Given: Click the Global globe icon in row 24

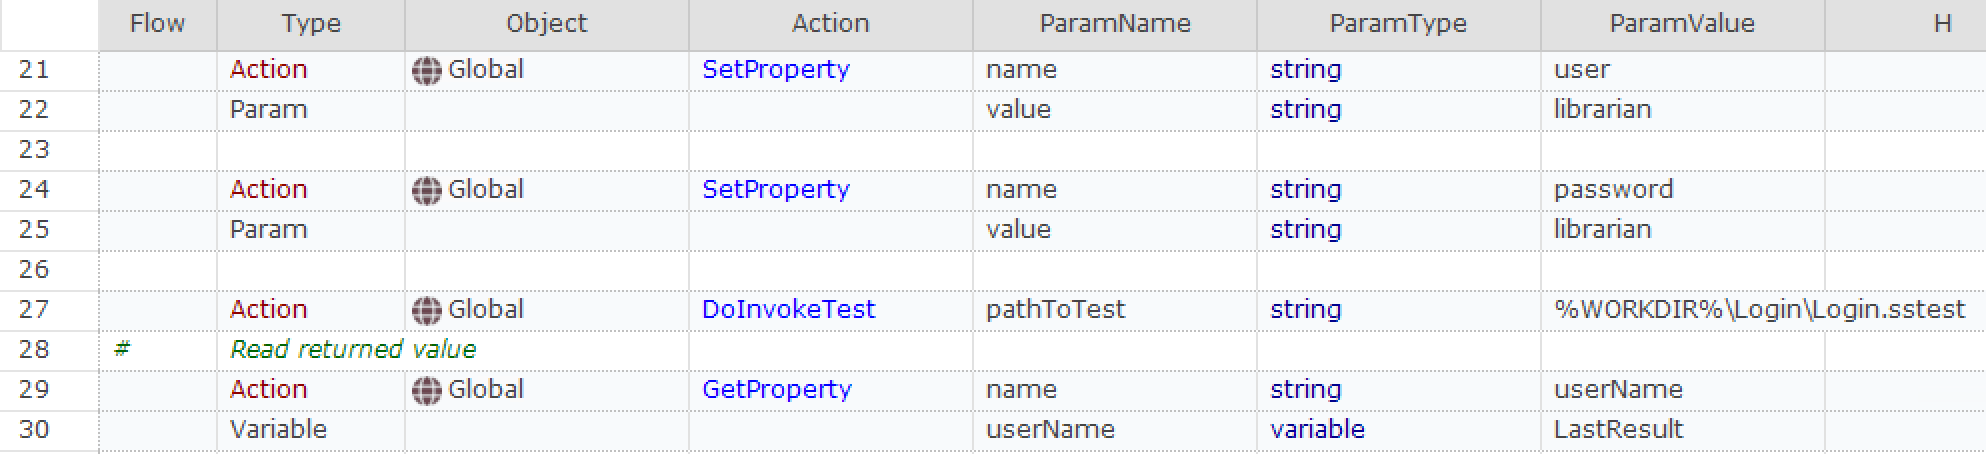Looking at the screenshot, I should [x=426, y=191].
